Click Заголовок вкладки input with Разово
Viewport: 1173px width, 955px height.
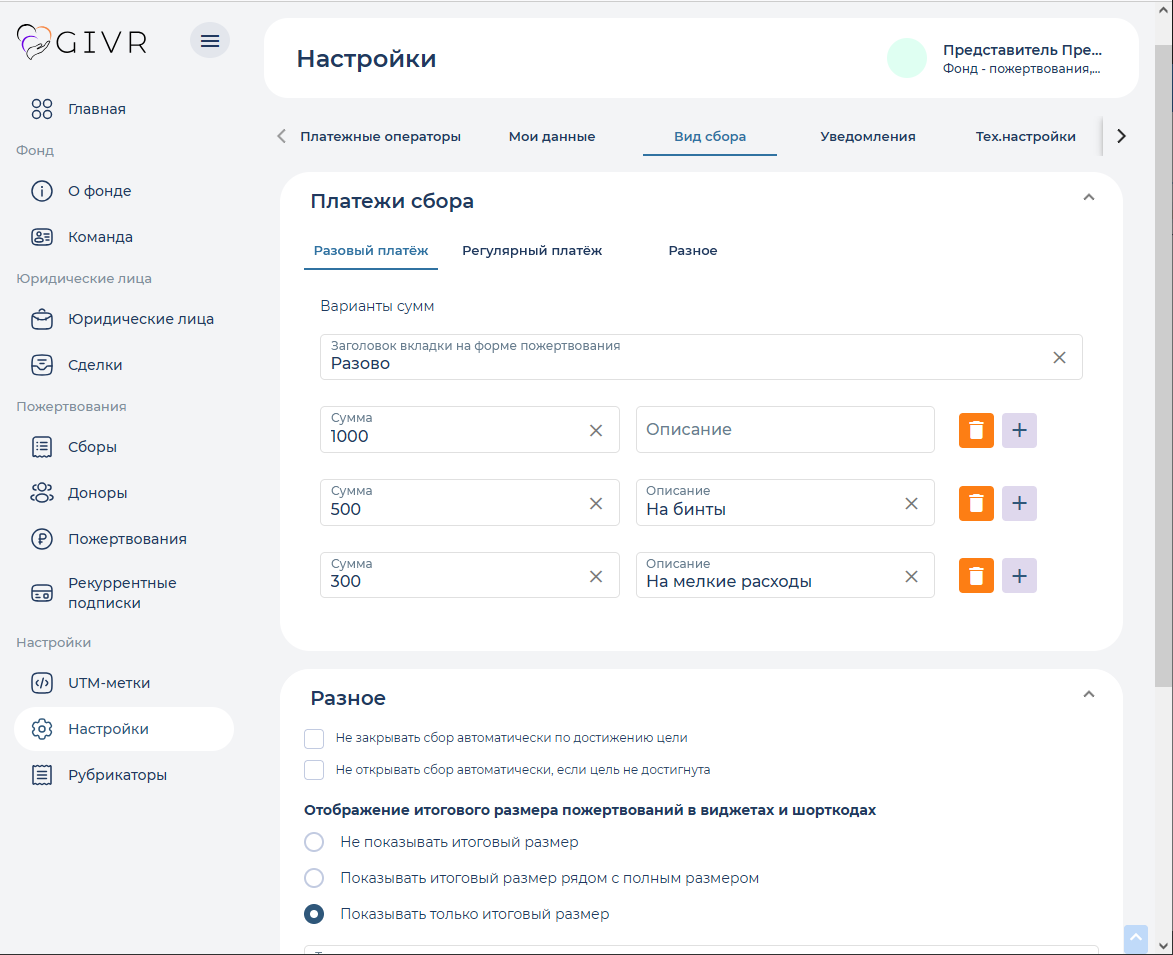click(x=701, y=357)
